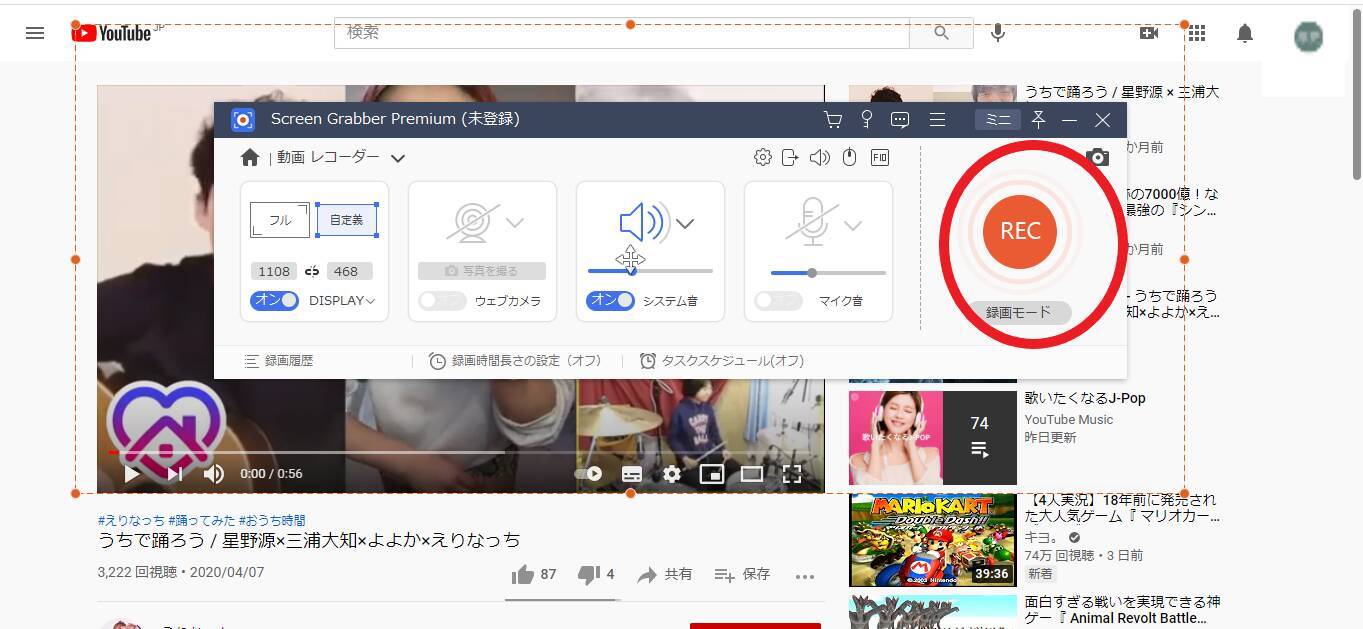Image resolution: width=1363 pixels, height=629 pixels.
Task: Click the feedback chat bubble icon
Action: (900, 120)
